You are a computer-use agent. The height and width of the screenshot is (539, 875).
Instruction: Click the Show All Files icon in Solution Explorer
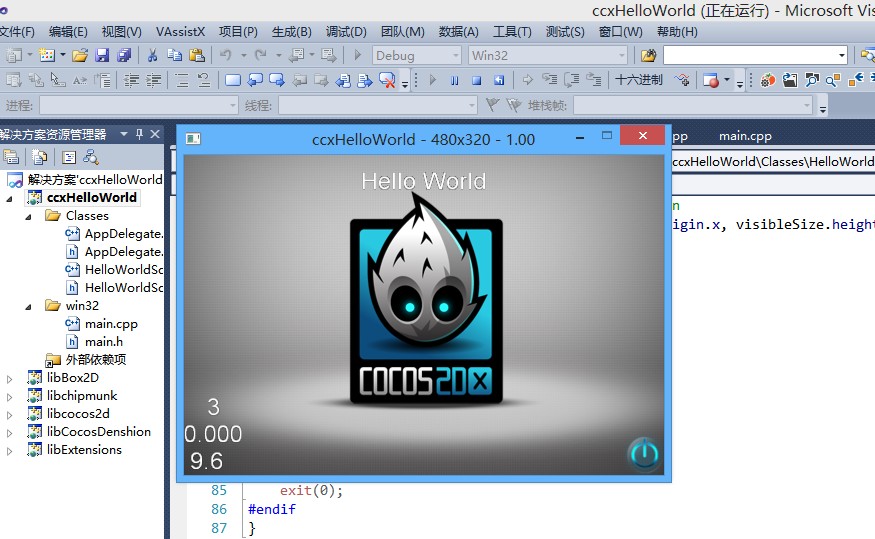(x=39, y=157)
